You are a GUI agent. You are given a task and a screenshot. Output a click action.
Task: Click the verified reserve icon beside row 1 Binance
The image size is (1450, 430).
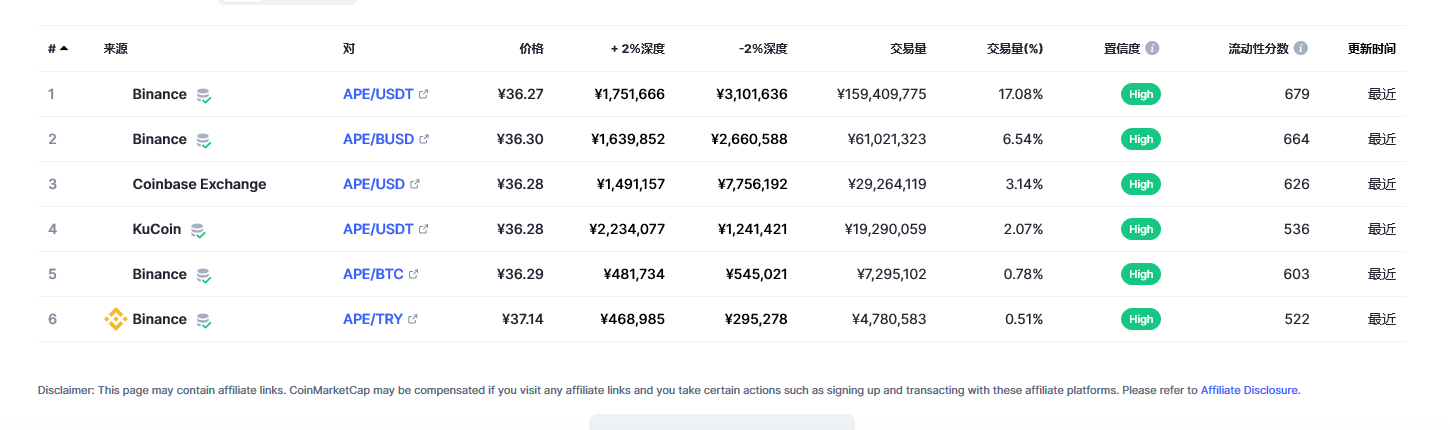(x=204, y=96)
